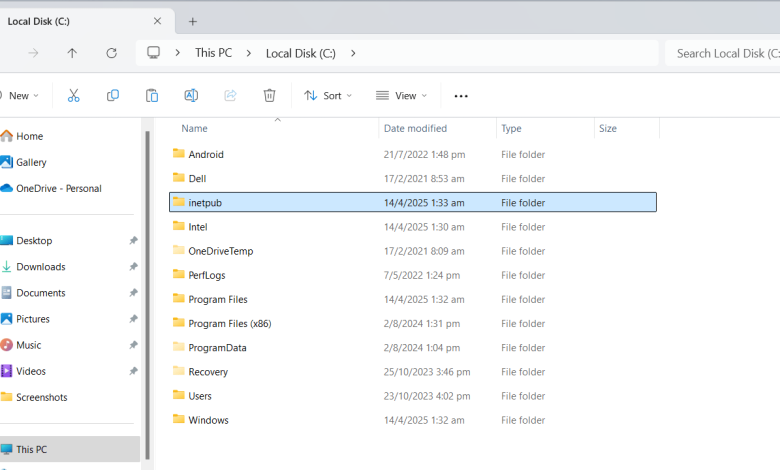780x470 pixels.
Task: Click the Paste clipboard icon
Action: pyautogui.click(x=152, y=95)
